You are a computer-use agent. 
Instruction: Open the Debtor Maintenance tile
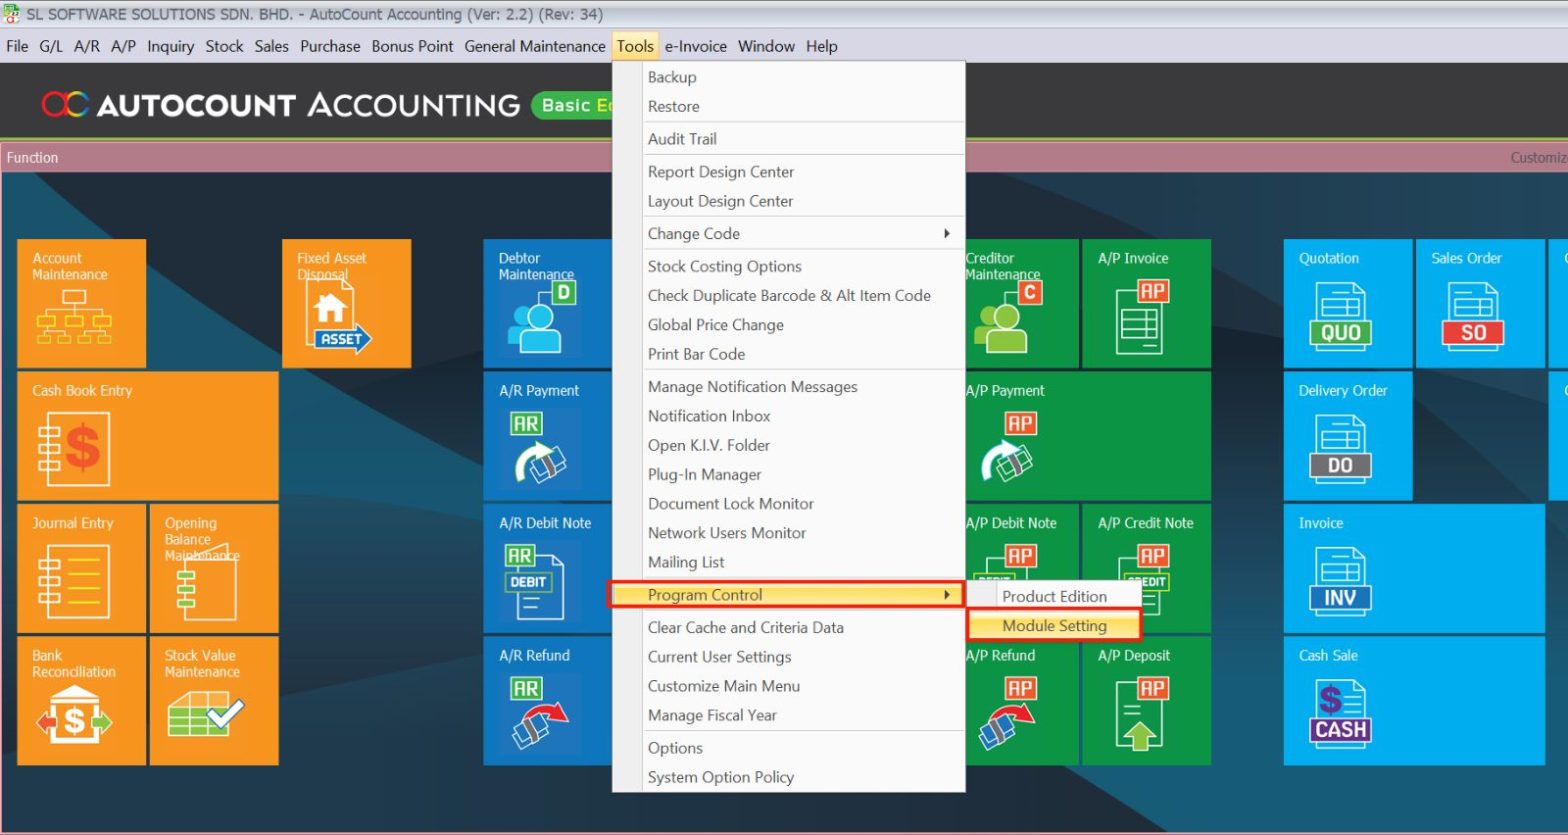548,303
